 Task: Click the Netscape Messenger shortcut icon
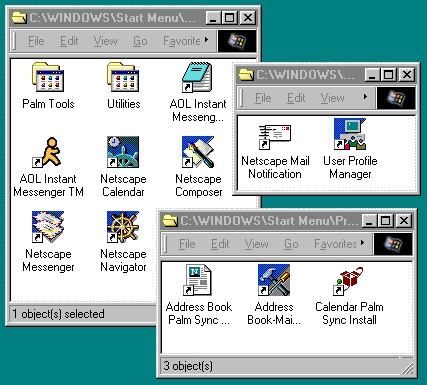coord(48,227)
